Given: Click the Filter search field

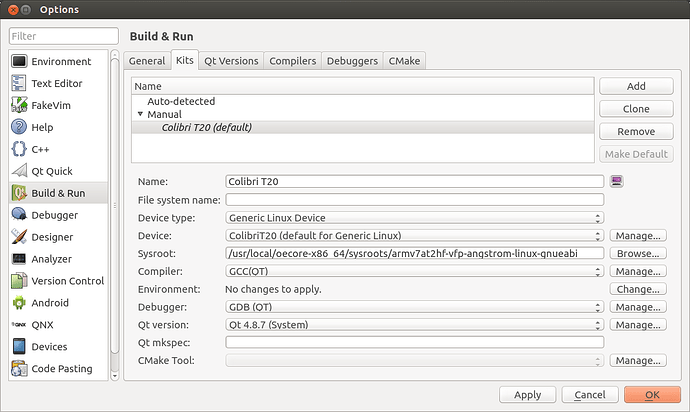Looking at the screenshot, I should tap(64, 36).
